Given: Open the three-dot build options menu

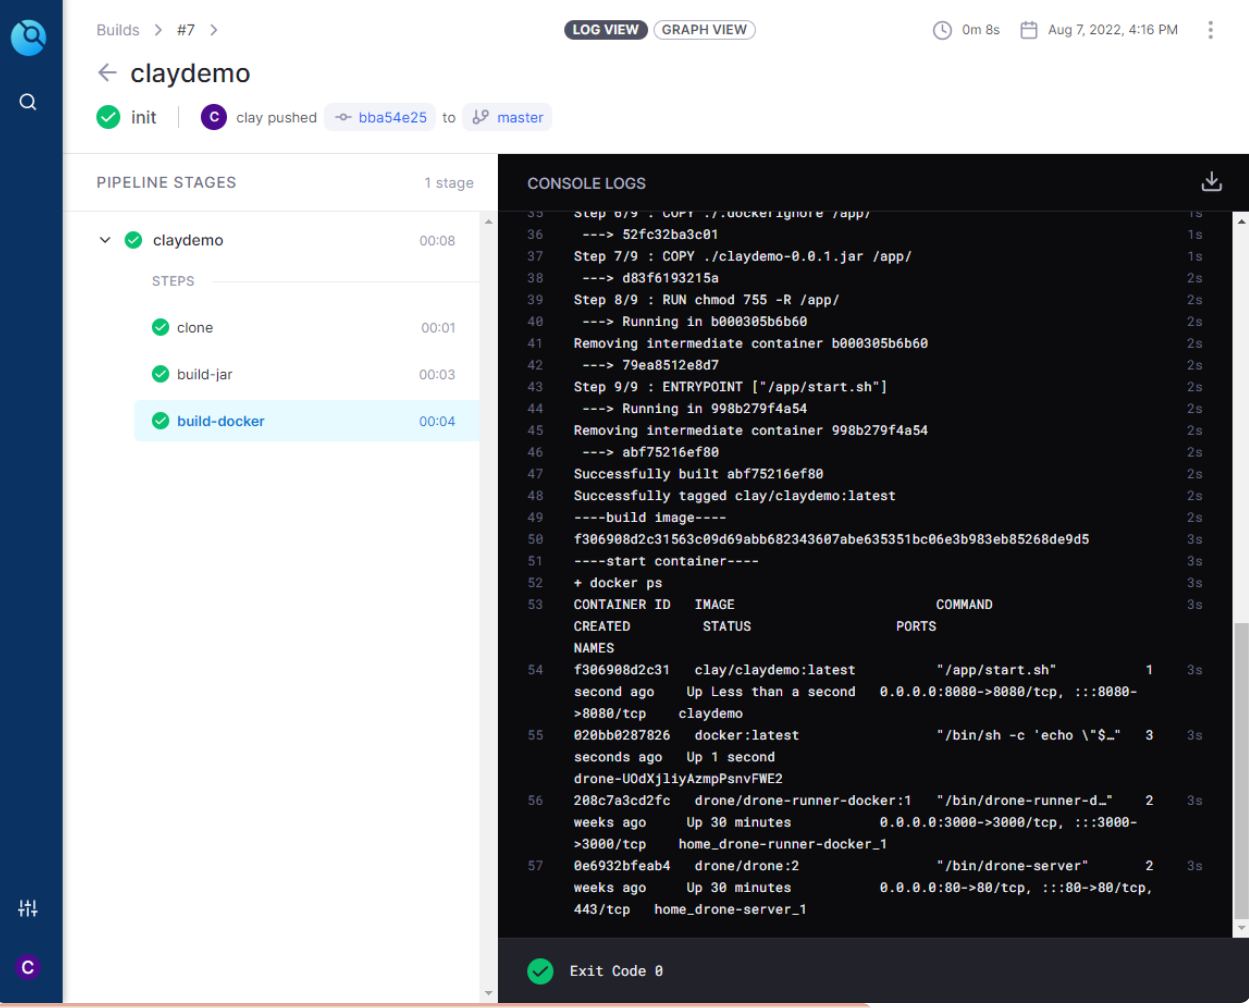Looking at the screenshot, I should tap(1210, 30).
